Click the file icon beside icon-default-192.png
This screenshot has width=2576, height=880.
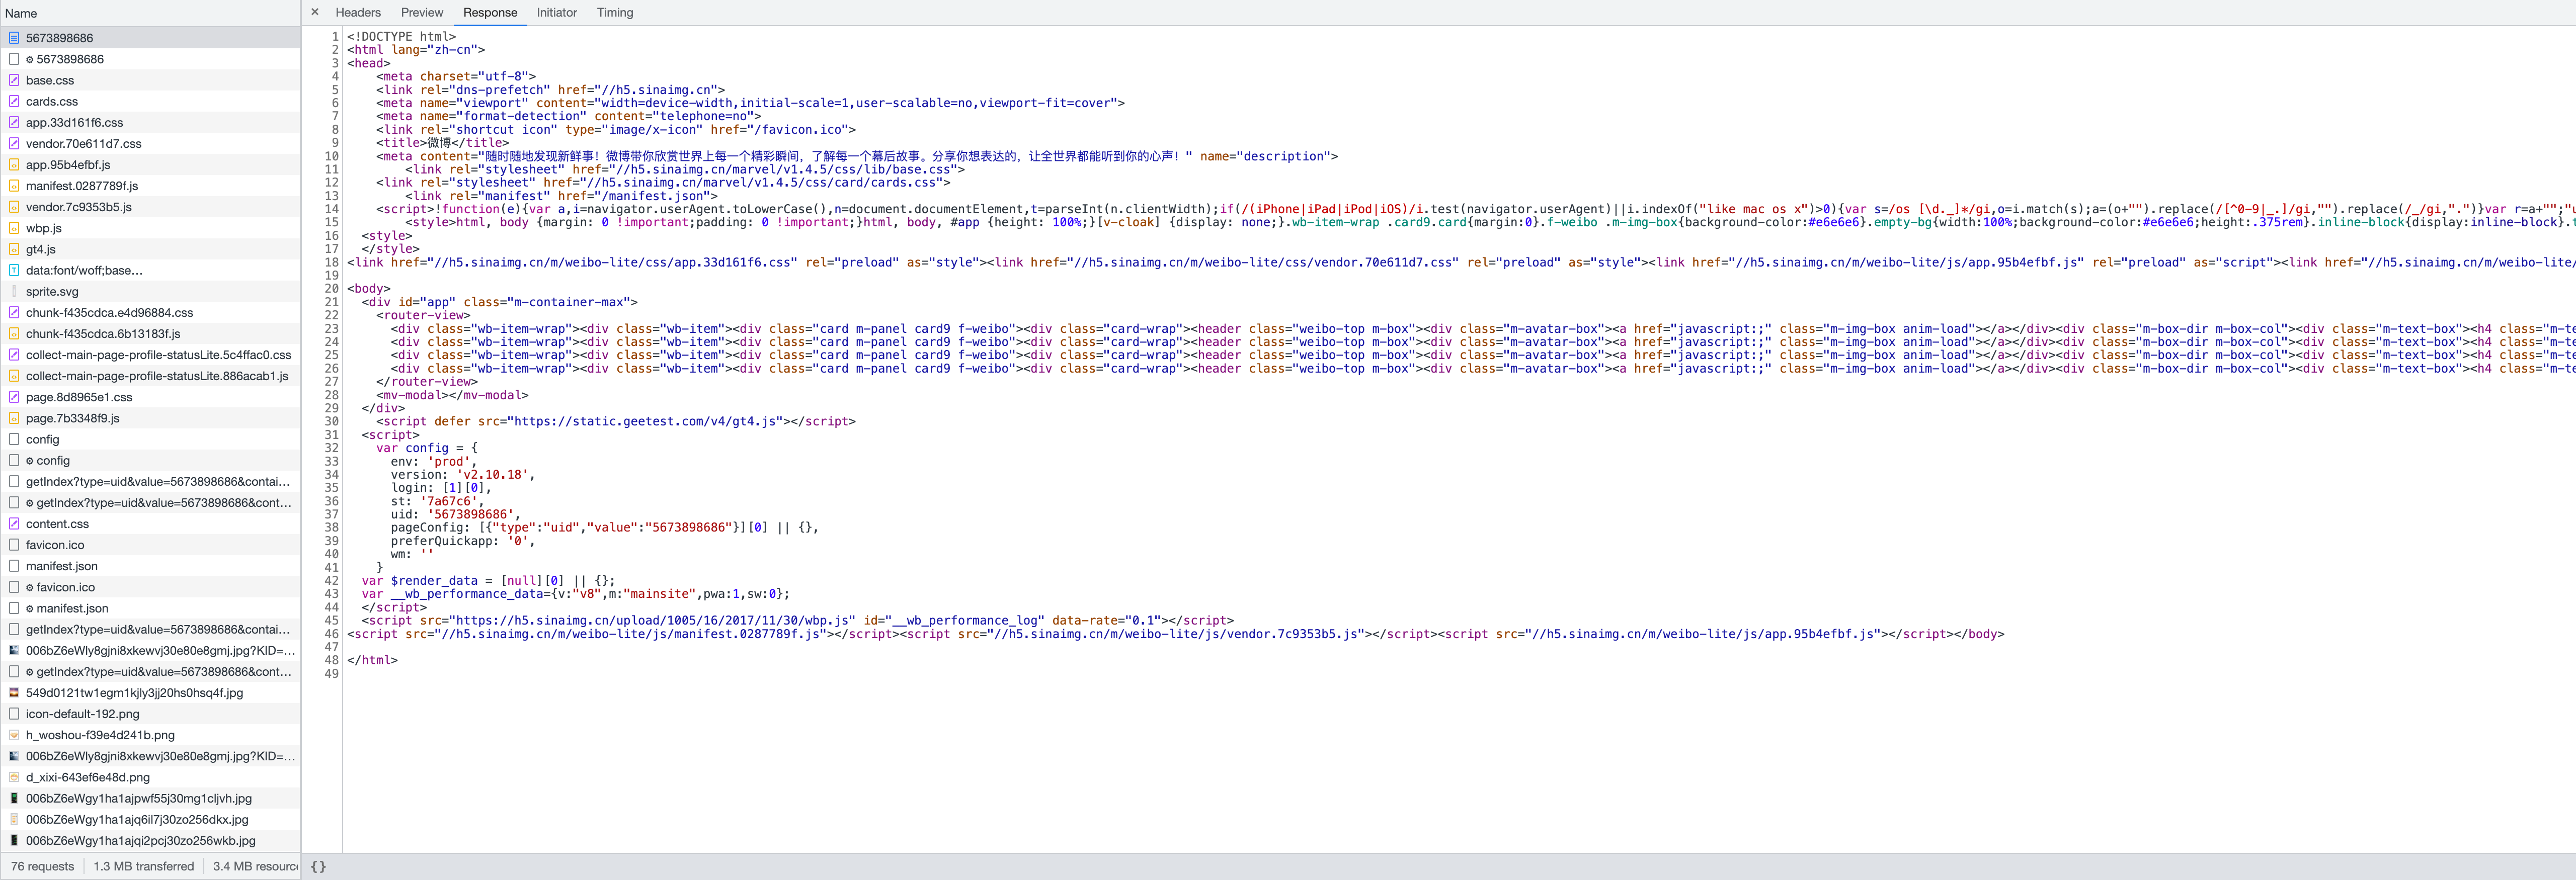tap(14, 714)
